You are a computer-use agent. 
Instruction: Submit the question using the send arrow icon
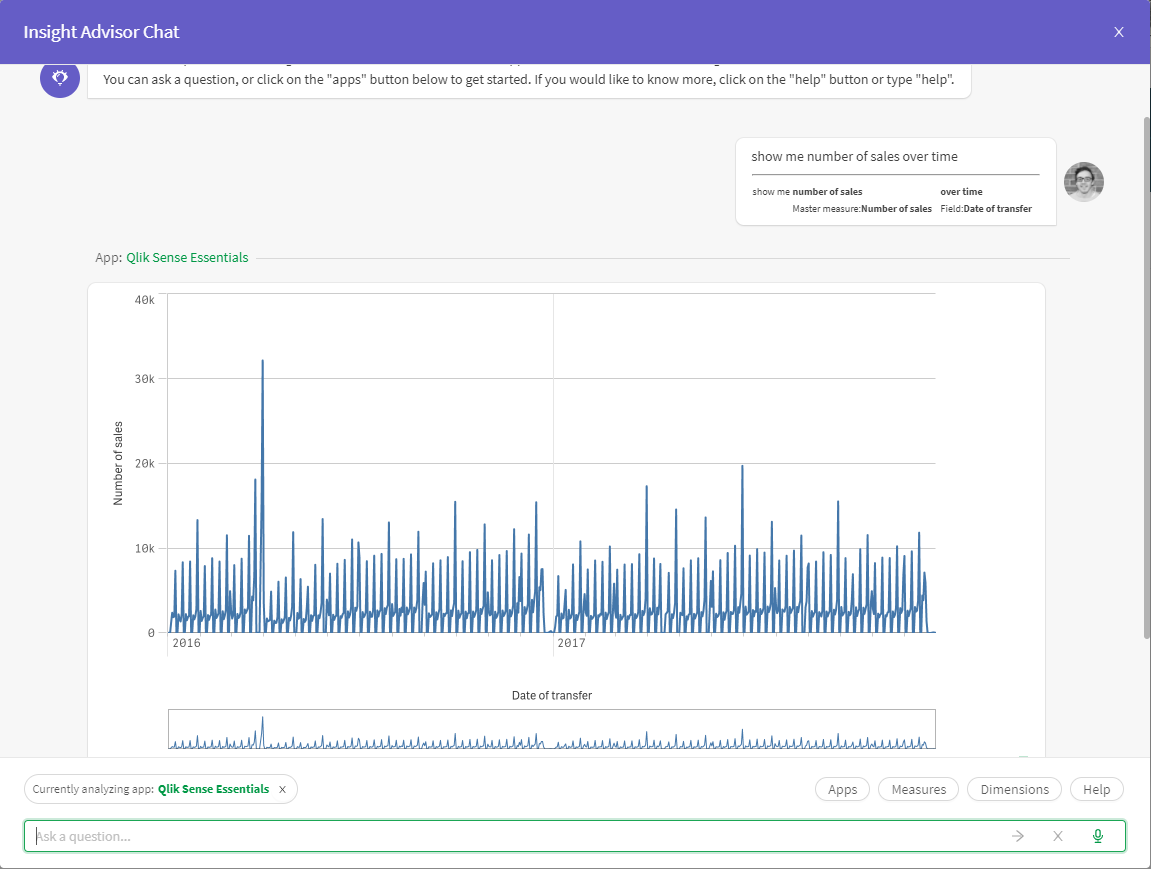(1017, 835)
